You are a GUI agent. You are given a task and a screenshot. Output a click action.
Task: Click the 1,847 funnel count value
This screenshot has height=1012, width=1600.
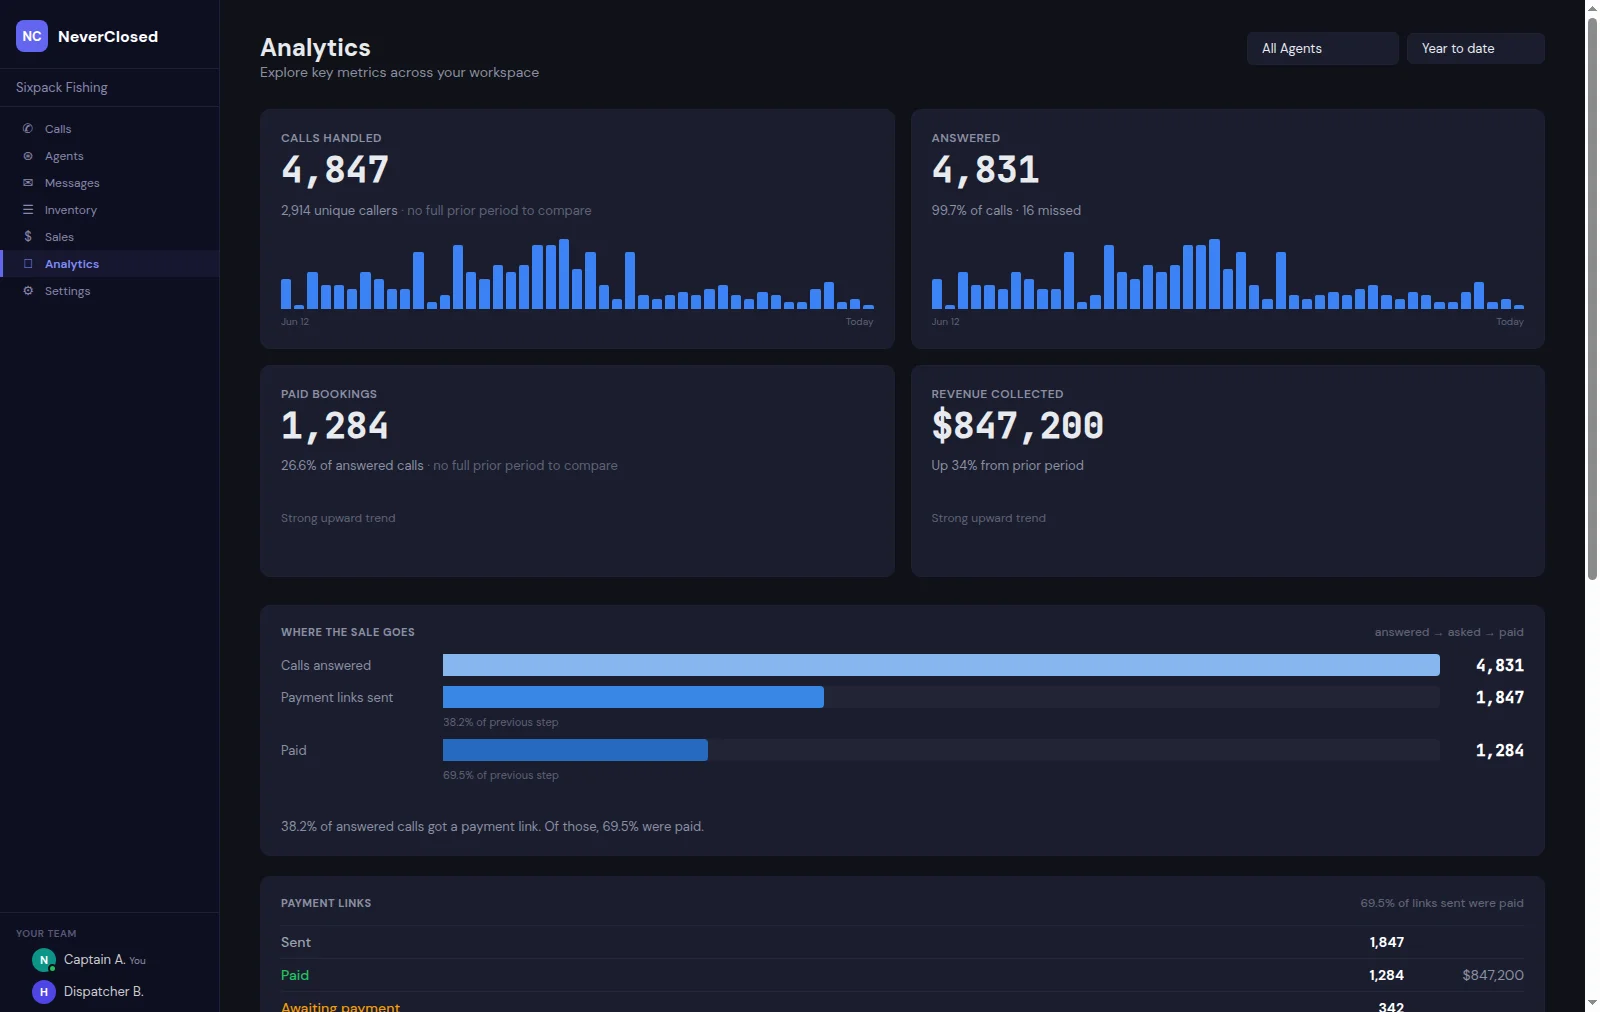pos(1500,698)
